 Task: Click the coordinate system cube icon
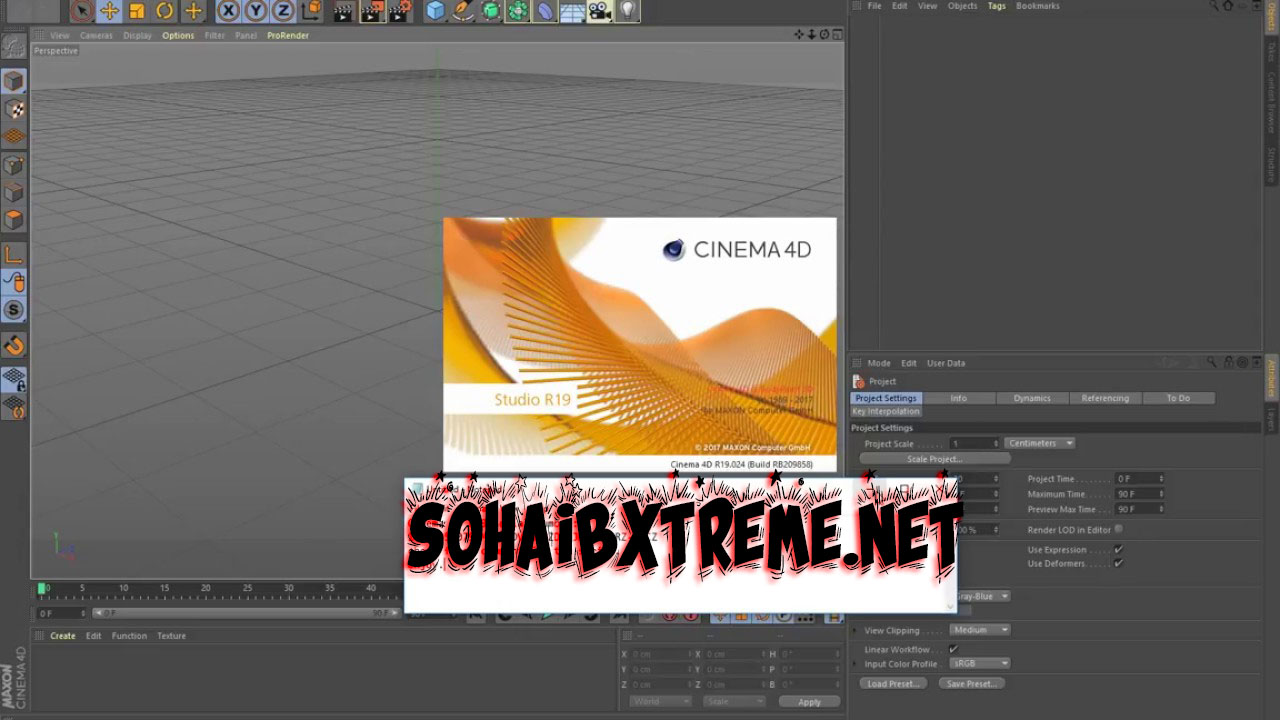(x=312, y=11)
